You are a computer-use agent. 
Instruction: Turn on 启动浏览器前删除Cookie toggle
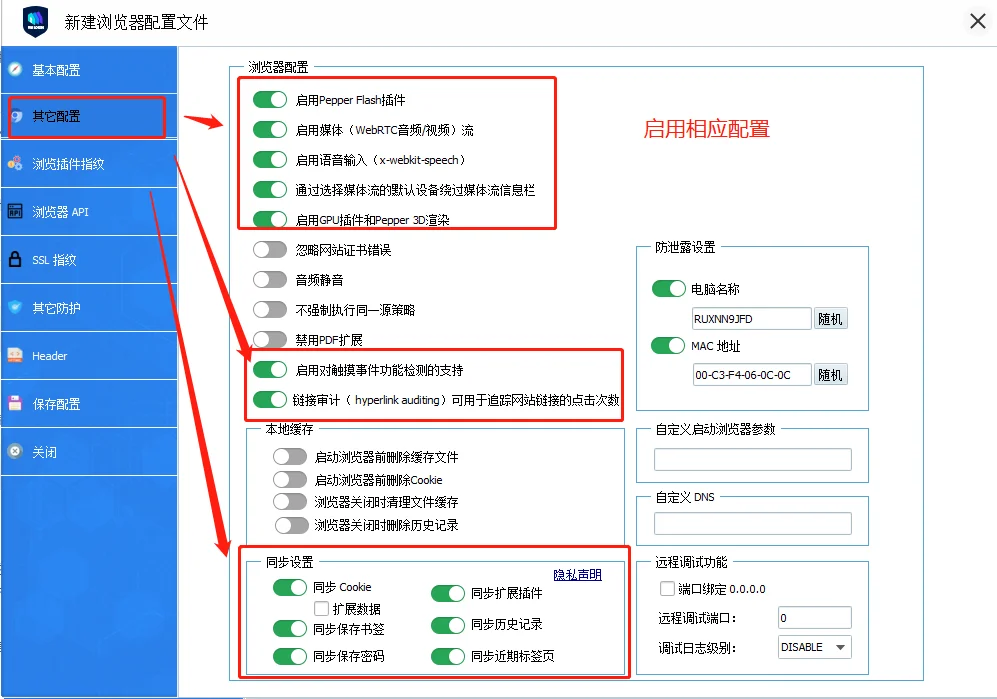pos(290,479)
